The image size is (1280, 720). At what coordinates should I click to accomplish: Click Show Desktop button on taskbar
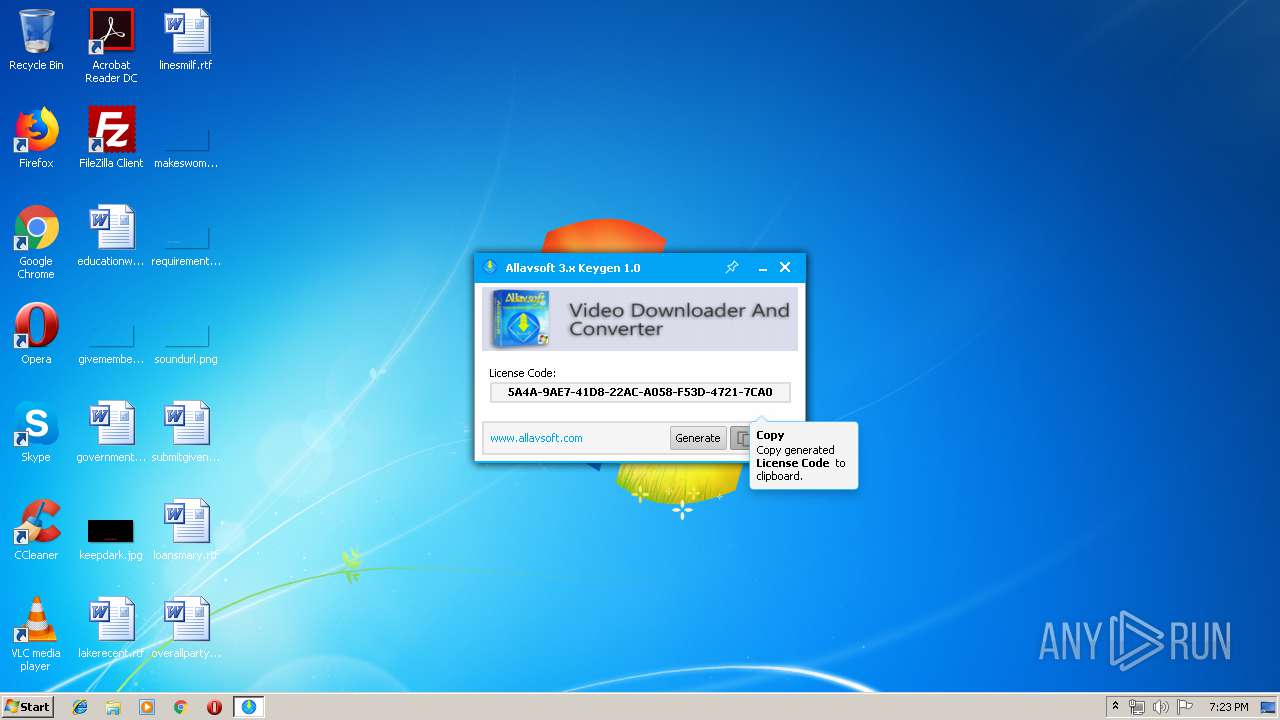[x=1269, y=707]
